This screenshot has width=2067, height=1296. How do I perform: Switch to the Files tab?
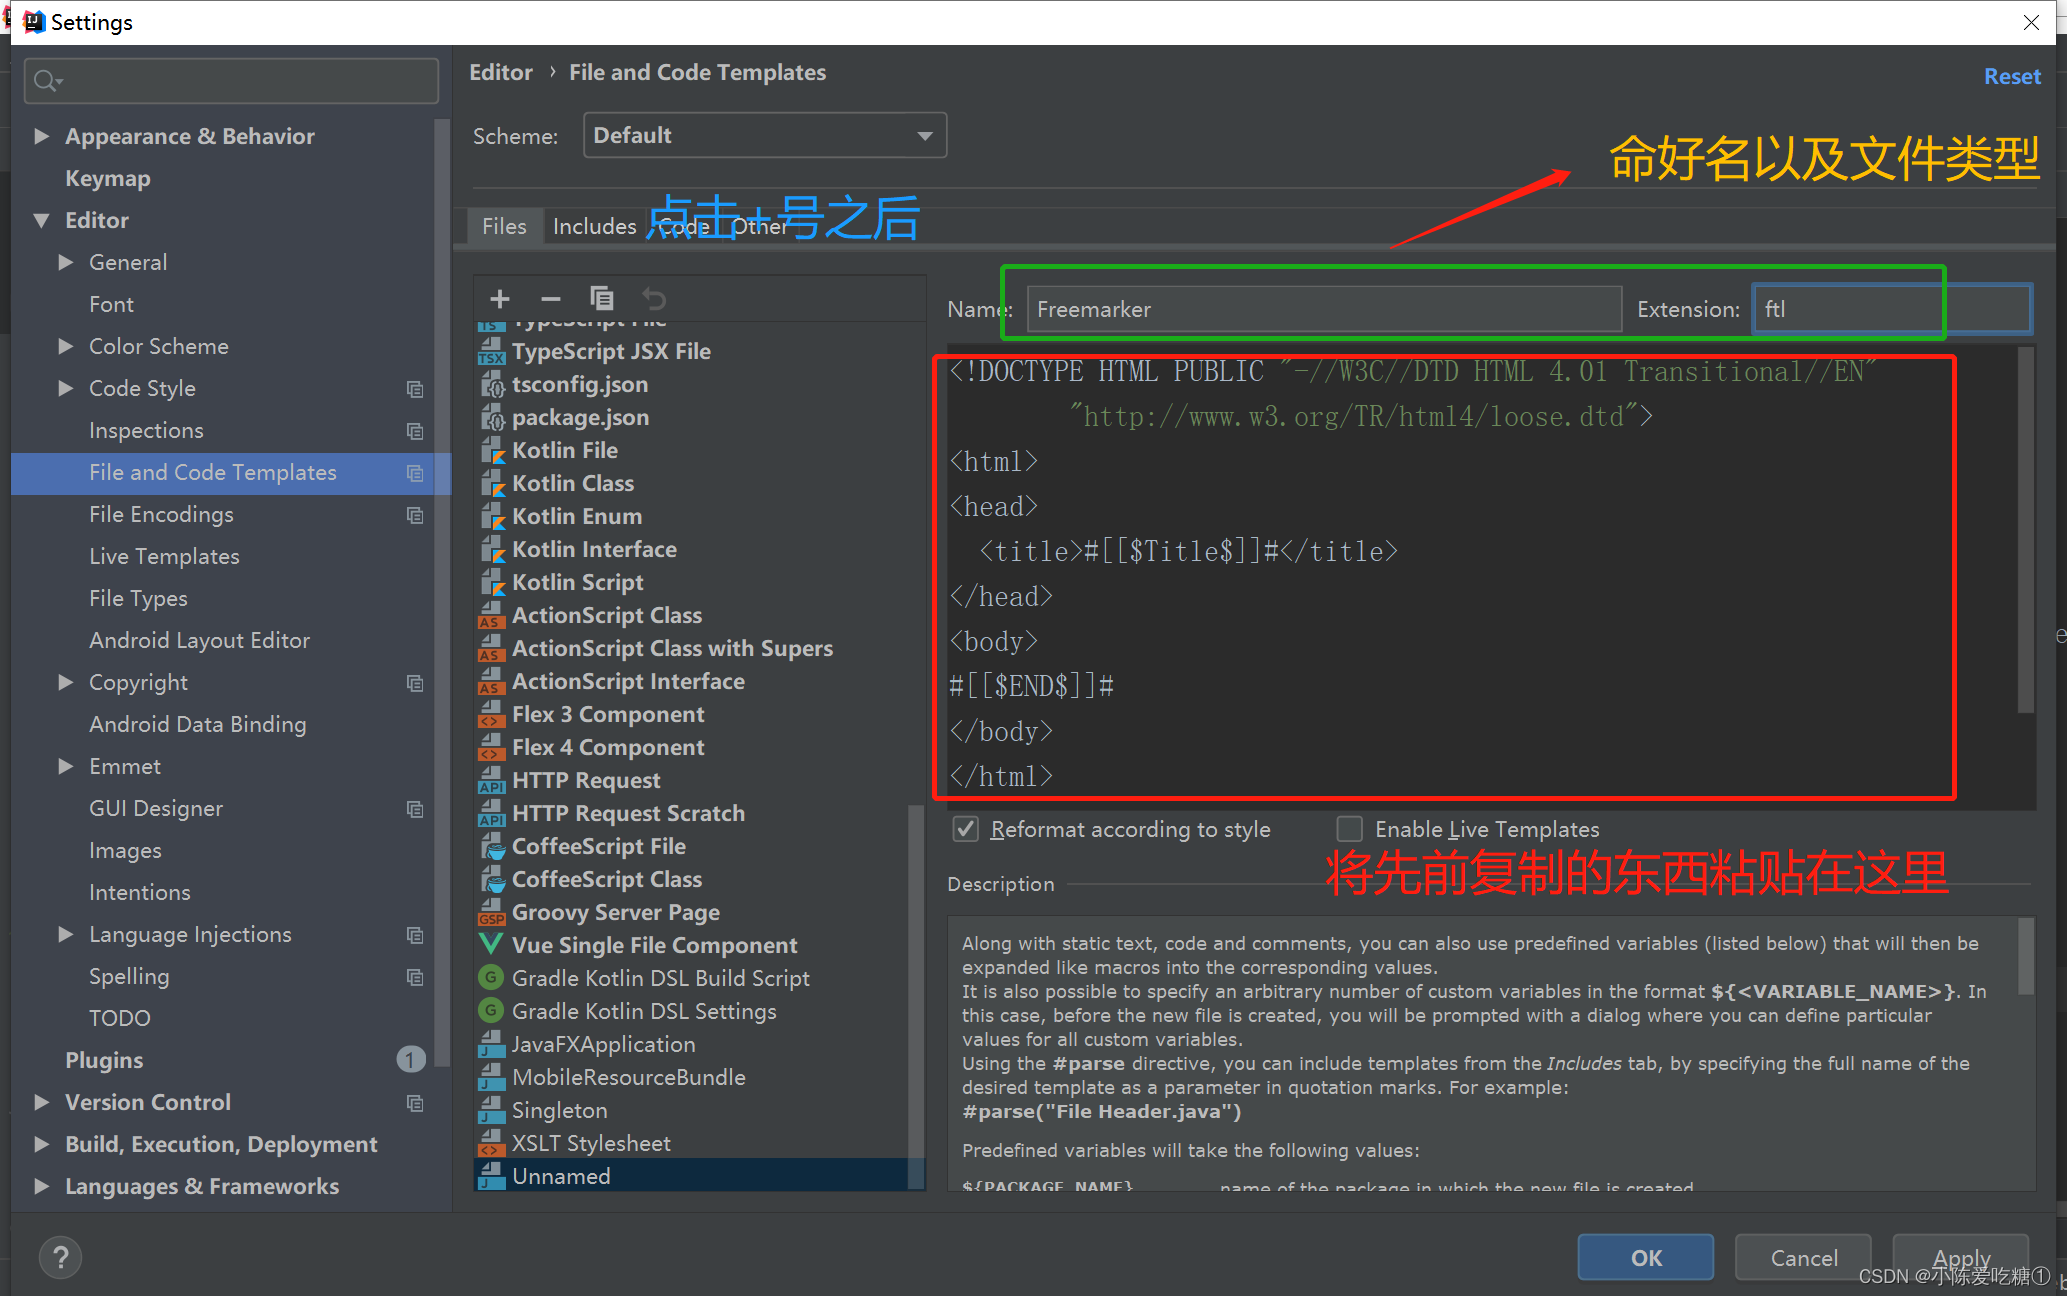pos(504,226)
